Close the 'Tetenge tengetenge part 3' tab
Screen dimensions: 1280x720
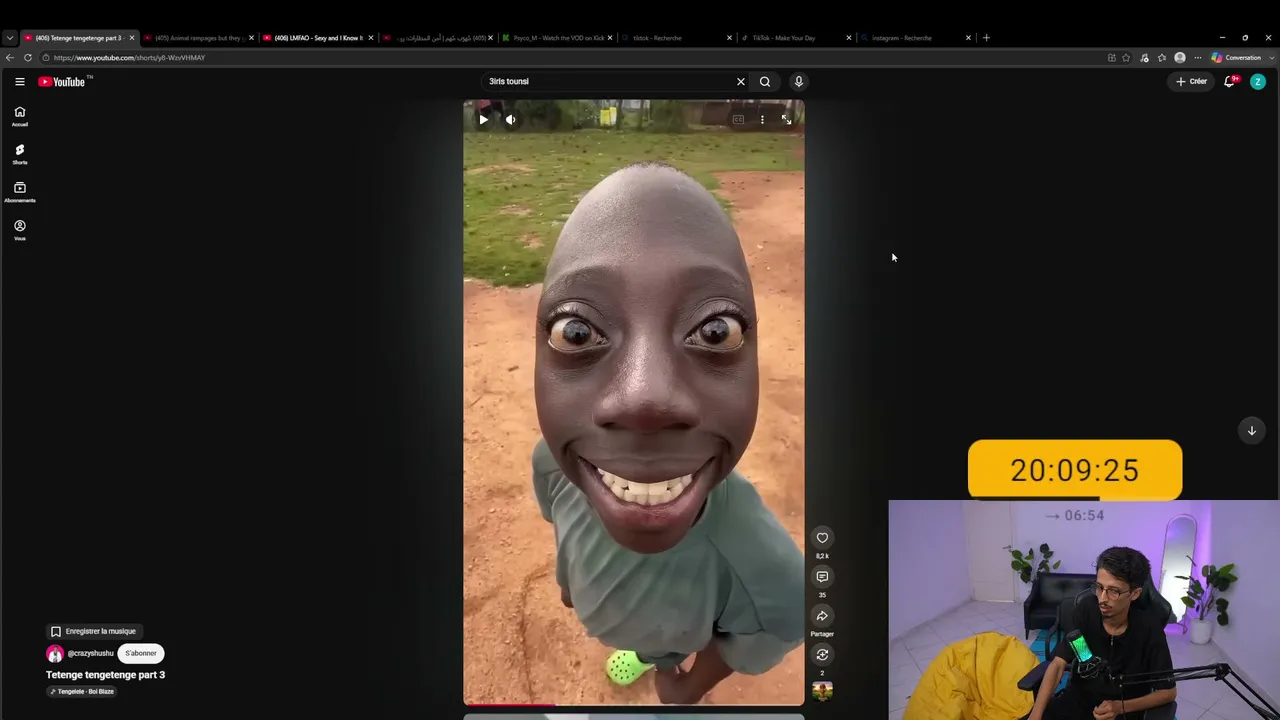click(131, 38)
